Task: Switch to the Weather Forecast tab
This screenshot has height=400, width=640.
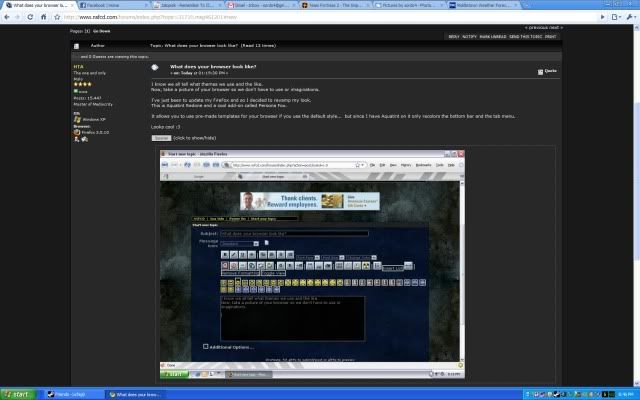Action: click(x=482, y=5)
